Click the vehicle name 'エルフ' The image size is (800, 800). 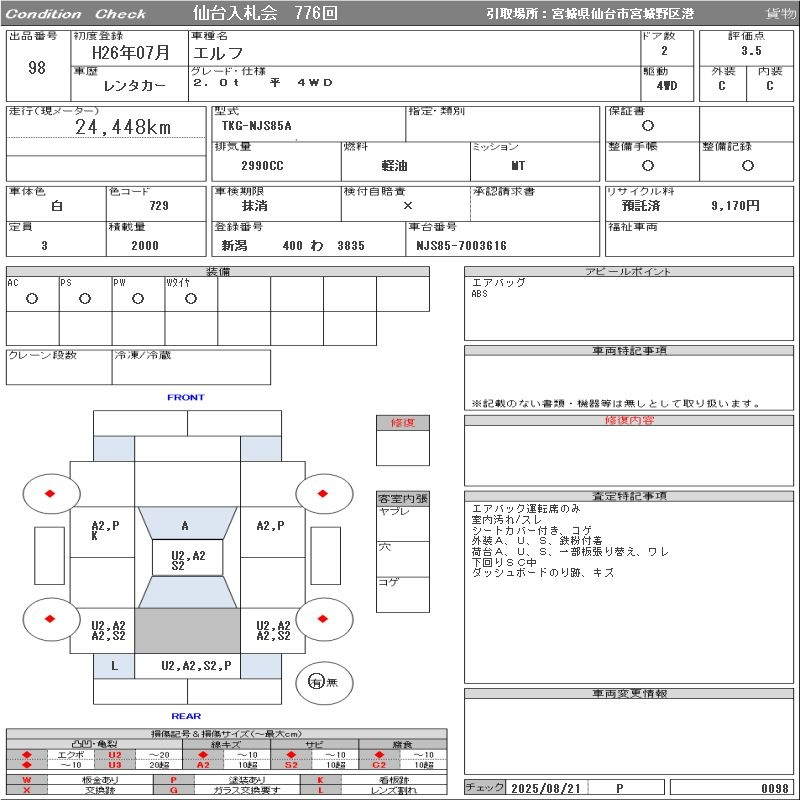(x=218, y=53)
